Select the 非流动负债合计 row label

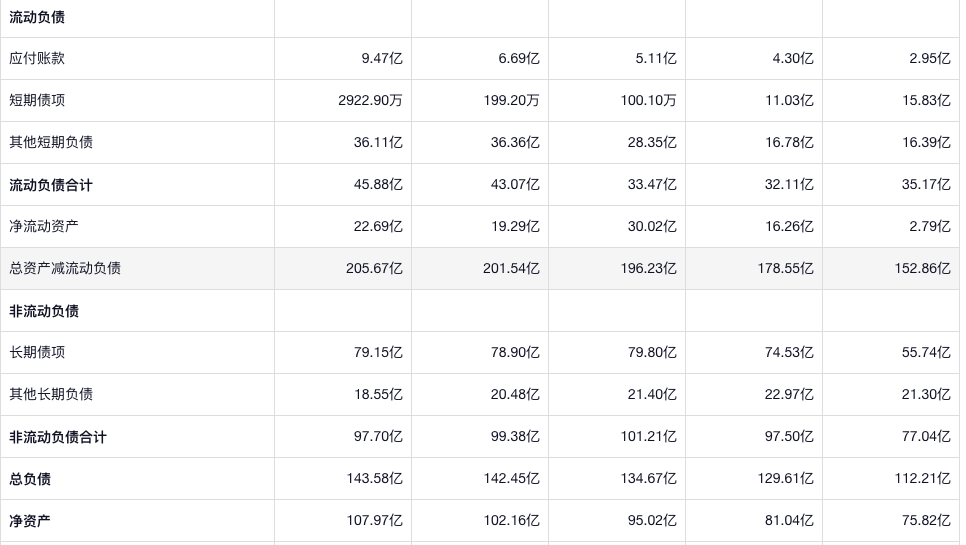click(x=58, y=437)
